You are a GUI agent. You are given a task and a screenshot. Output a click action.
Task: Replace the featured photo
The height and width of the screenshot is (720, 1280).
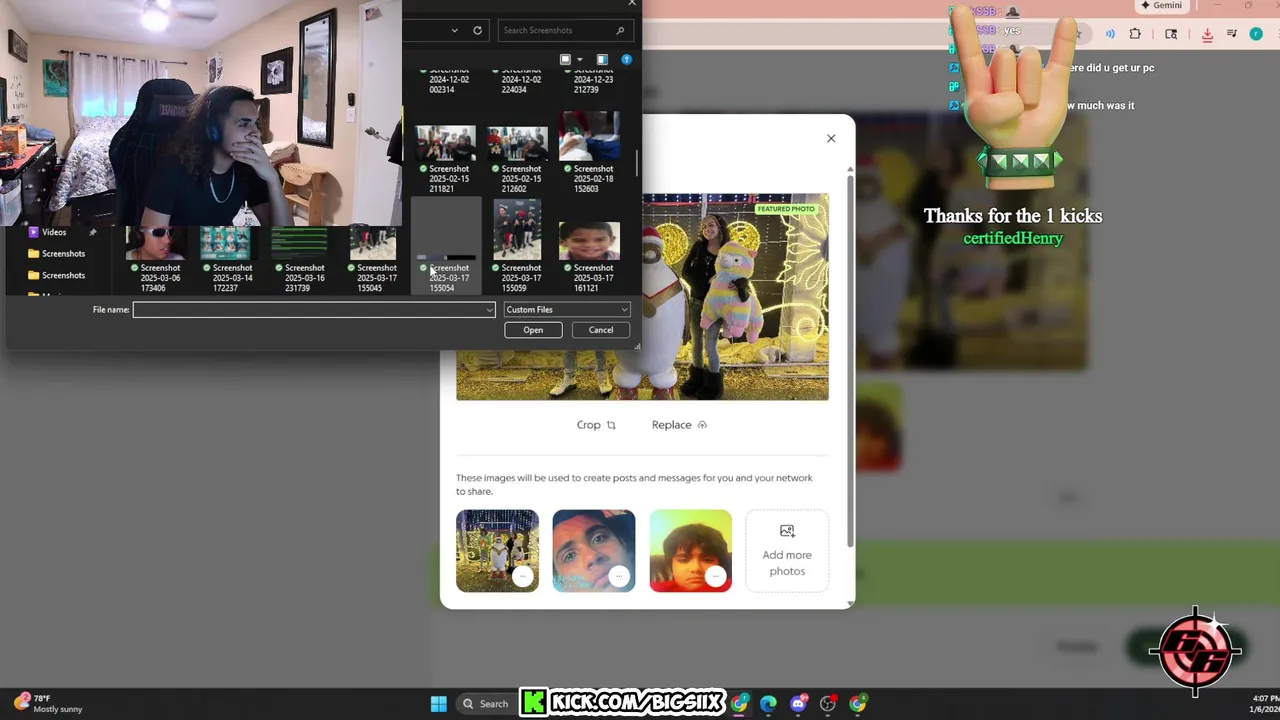tap(679, 425)
